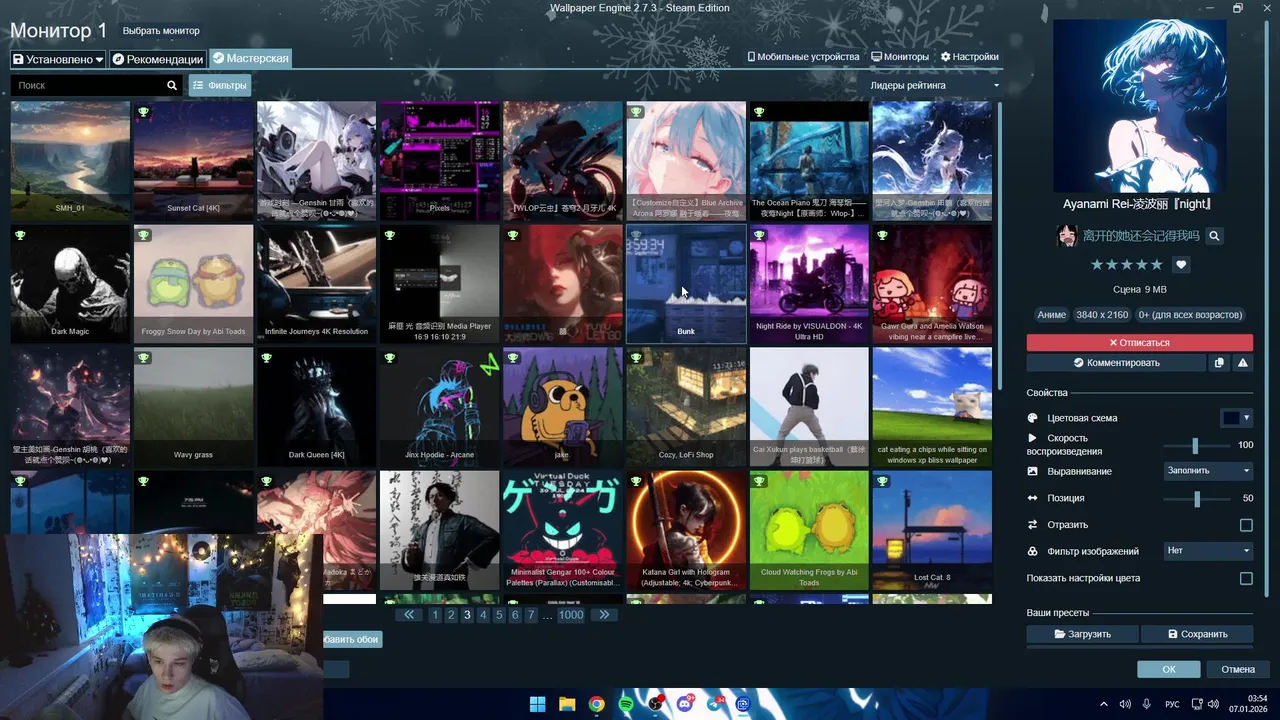Open the Фильтры panel
The width and height of the screenshot is (1280, 720).
220,86
